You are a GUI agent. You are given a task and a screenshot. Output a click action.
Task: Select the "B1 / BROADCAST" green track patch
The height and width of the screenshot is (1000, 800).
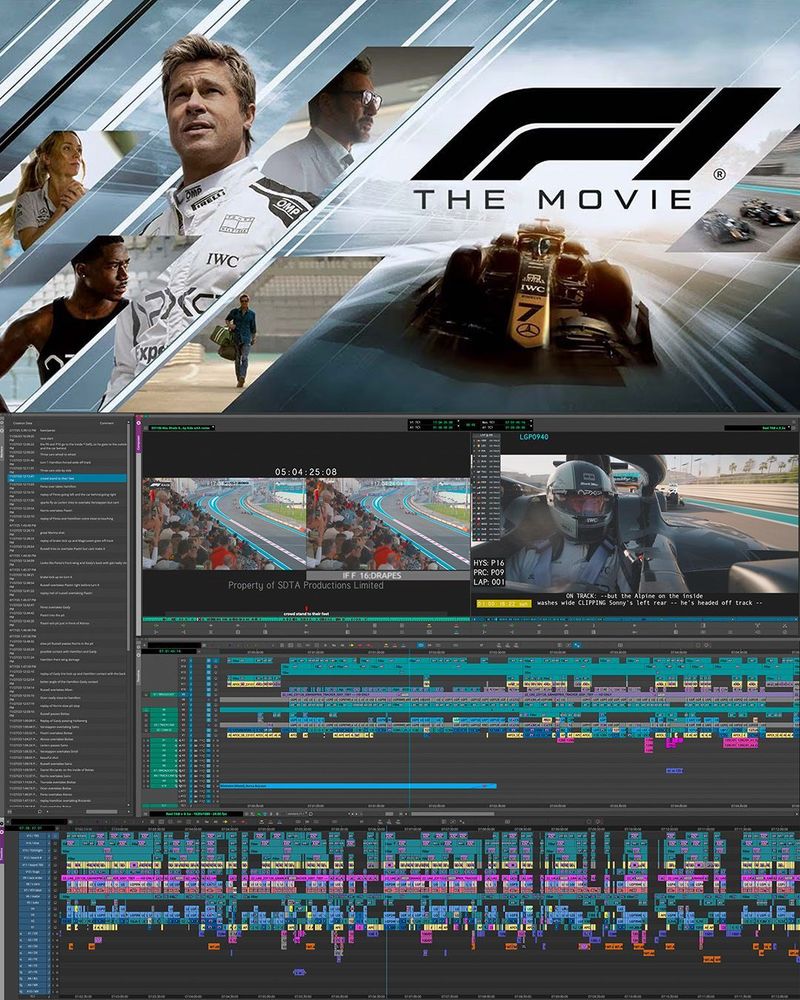[x=163, y=695]
